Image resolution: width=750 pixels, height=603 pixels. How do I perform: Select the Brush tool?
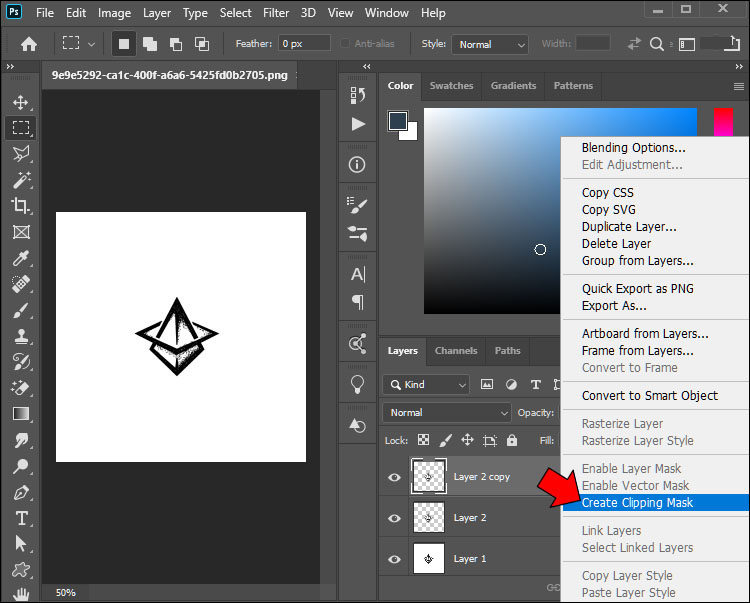click(21, 311)
